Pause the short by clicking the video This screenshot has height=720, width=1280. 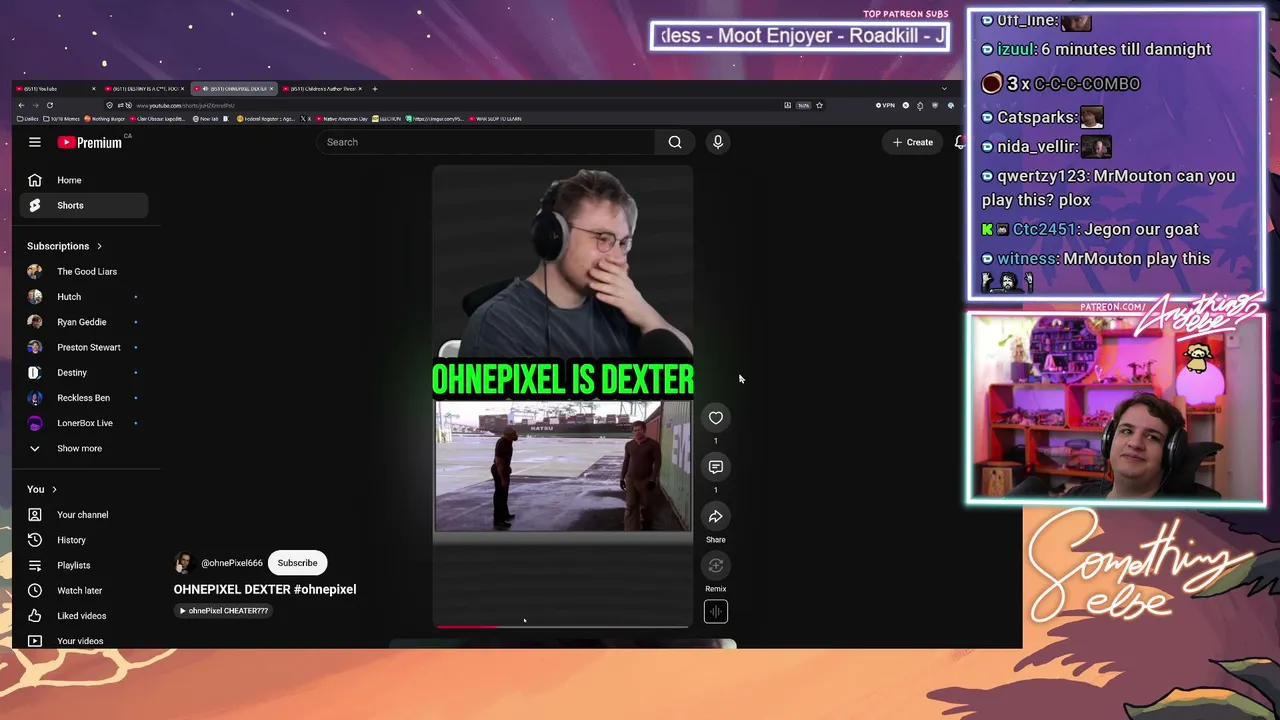pyautogui.click(x=562, y=395)
